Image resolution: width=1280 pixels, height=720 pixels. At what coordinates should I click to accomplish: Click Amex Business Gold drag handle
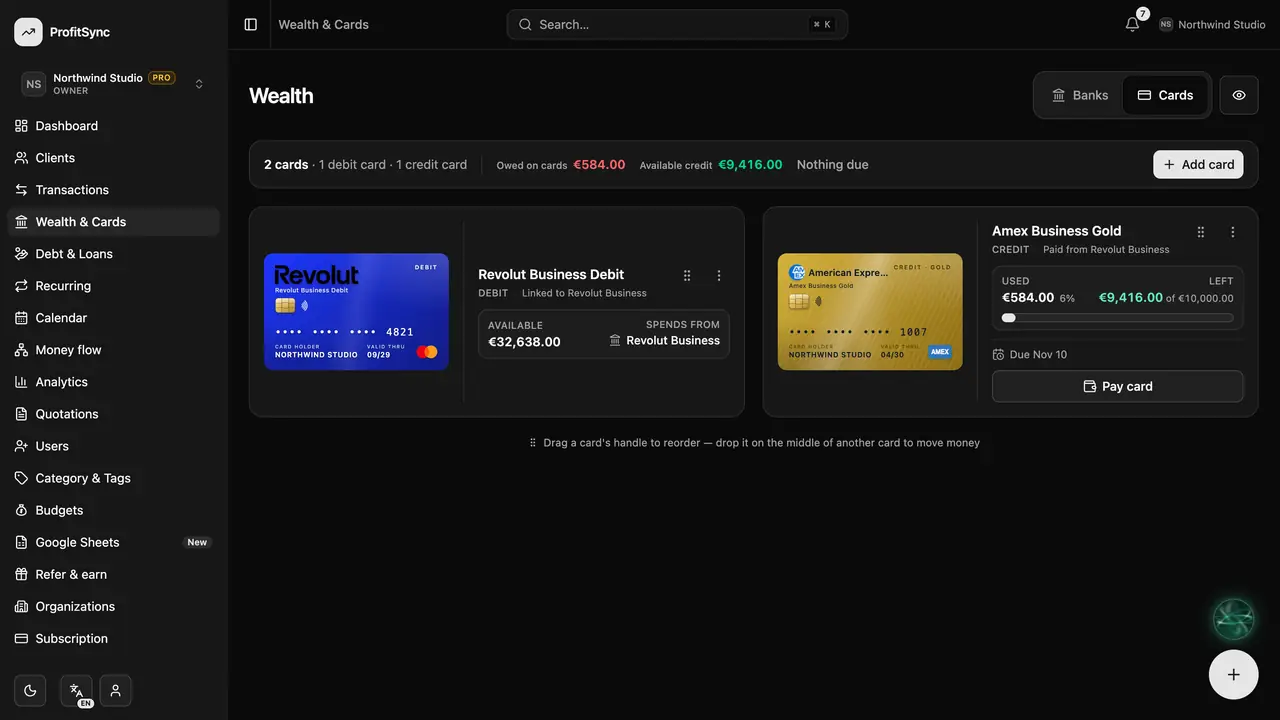(1201, 231)
